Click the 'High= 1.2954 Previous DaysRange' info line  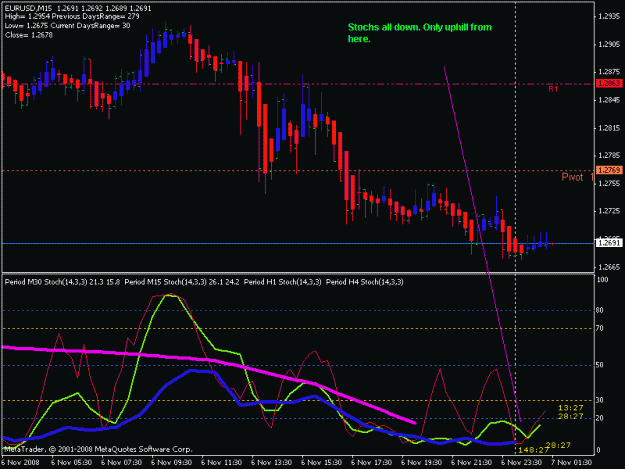click(72, 17)
